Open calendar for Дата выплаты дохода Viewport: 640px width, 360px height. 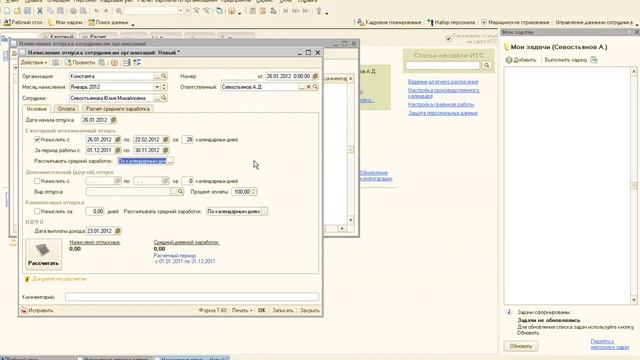118,231
